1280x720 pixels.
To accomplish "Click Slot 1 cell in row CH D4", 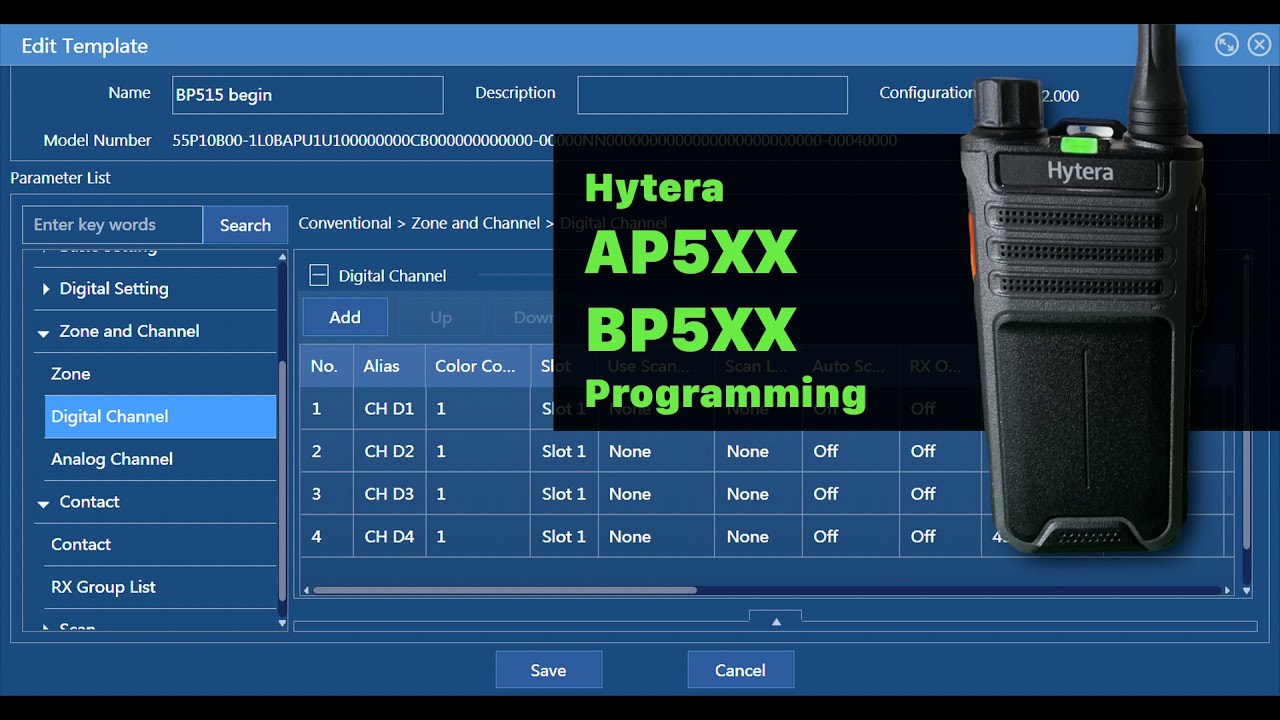I will point(564,537).
